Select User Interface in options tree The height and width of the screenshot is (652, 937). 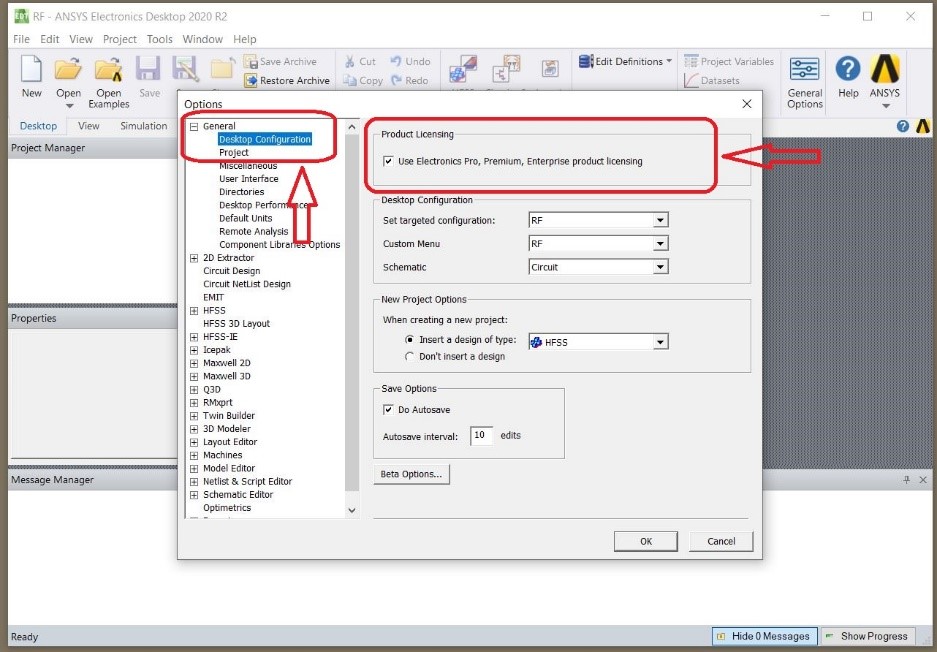tap(249, 179)
